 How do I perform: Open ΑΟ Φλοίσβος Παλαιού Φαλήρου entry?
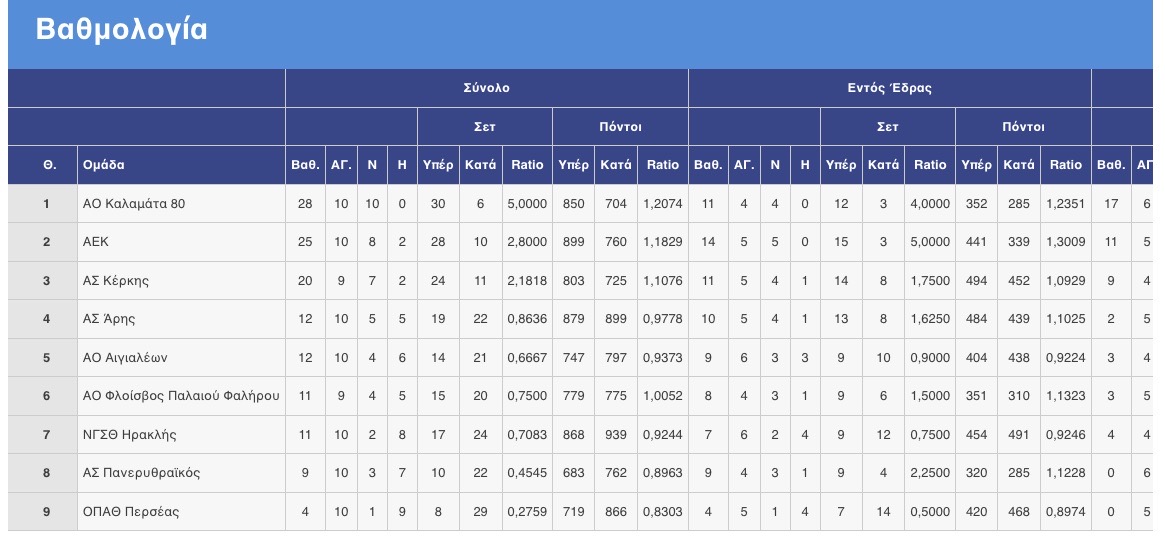click(x=181, y=396)
